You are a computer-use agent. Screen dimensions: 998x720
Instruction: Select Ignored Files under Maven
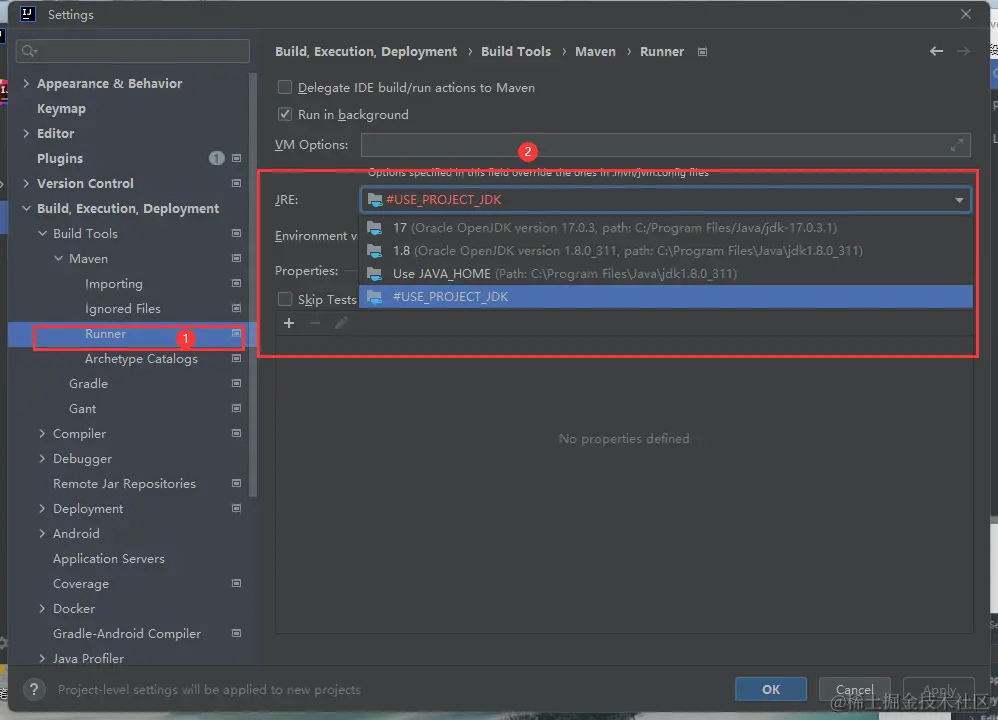pos(123,308)
